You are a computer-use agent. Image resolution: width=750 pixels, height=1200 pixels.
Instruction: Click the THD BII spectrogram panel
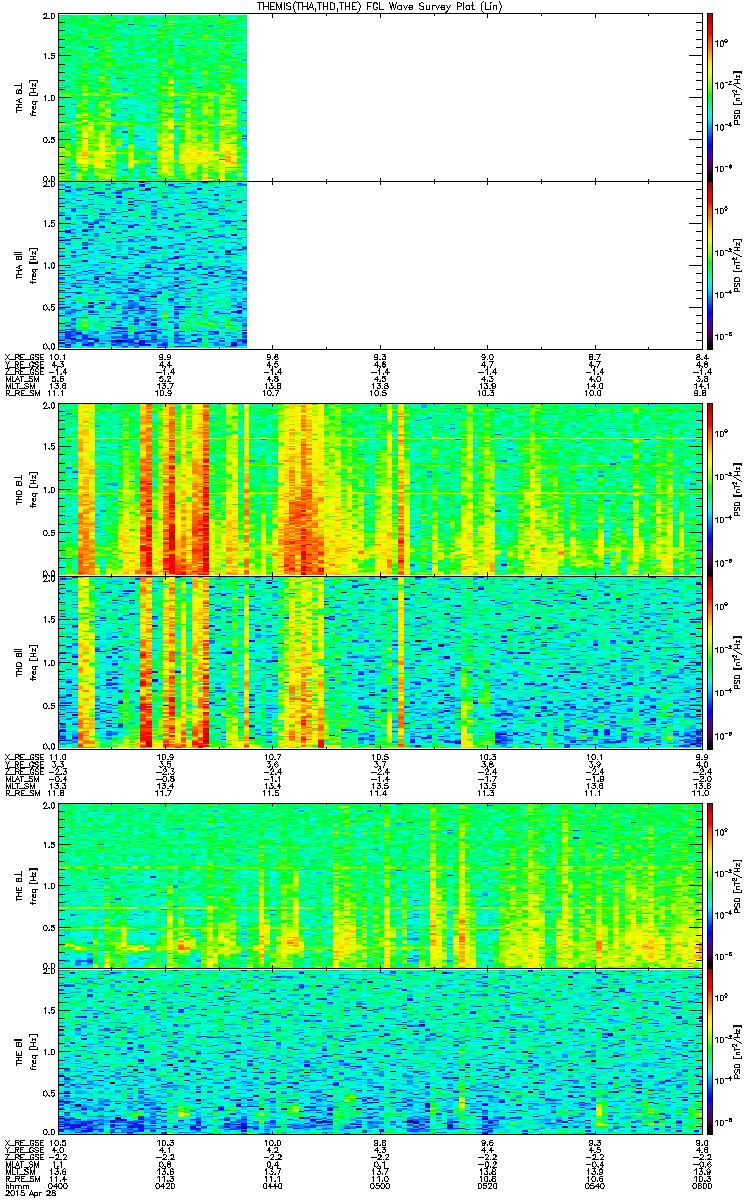pos(380,661)
